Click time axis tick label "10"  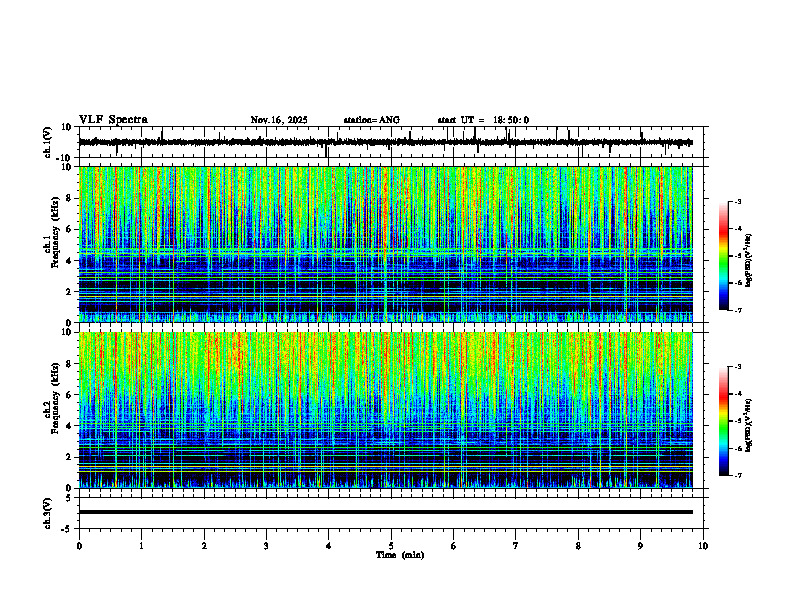pos(703,546)
